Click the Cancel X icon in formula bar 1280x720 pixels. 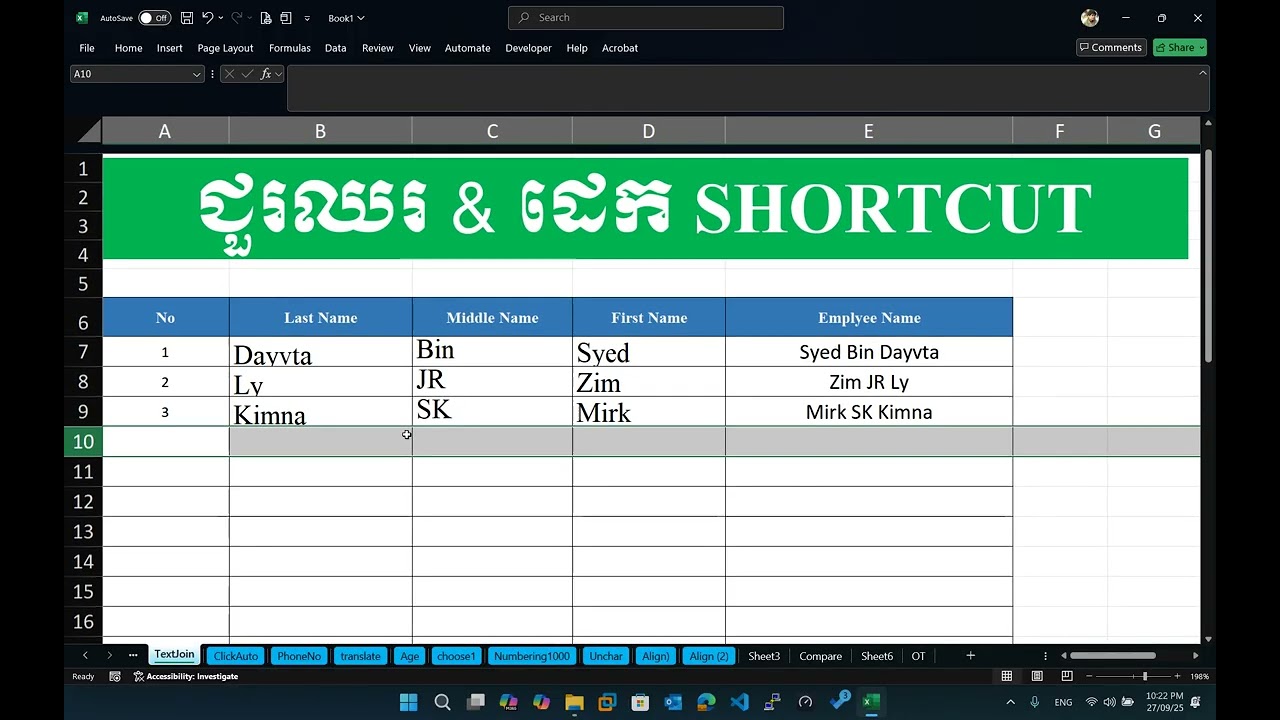[229, 74]
